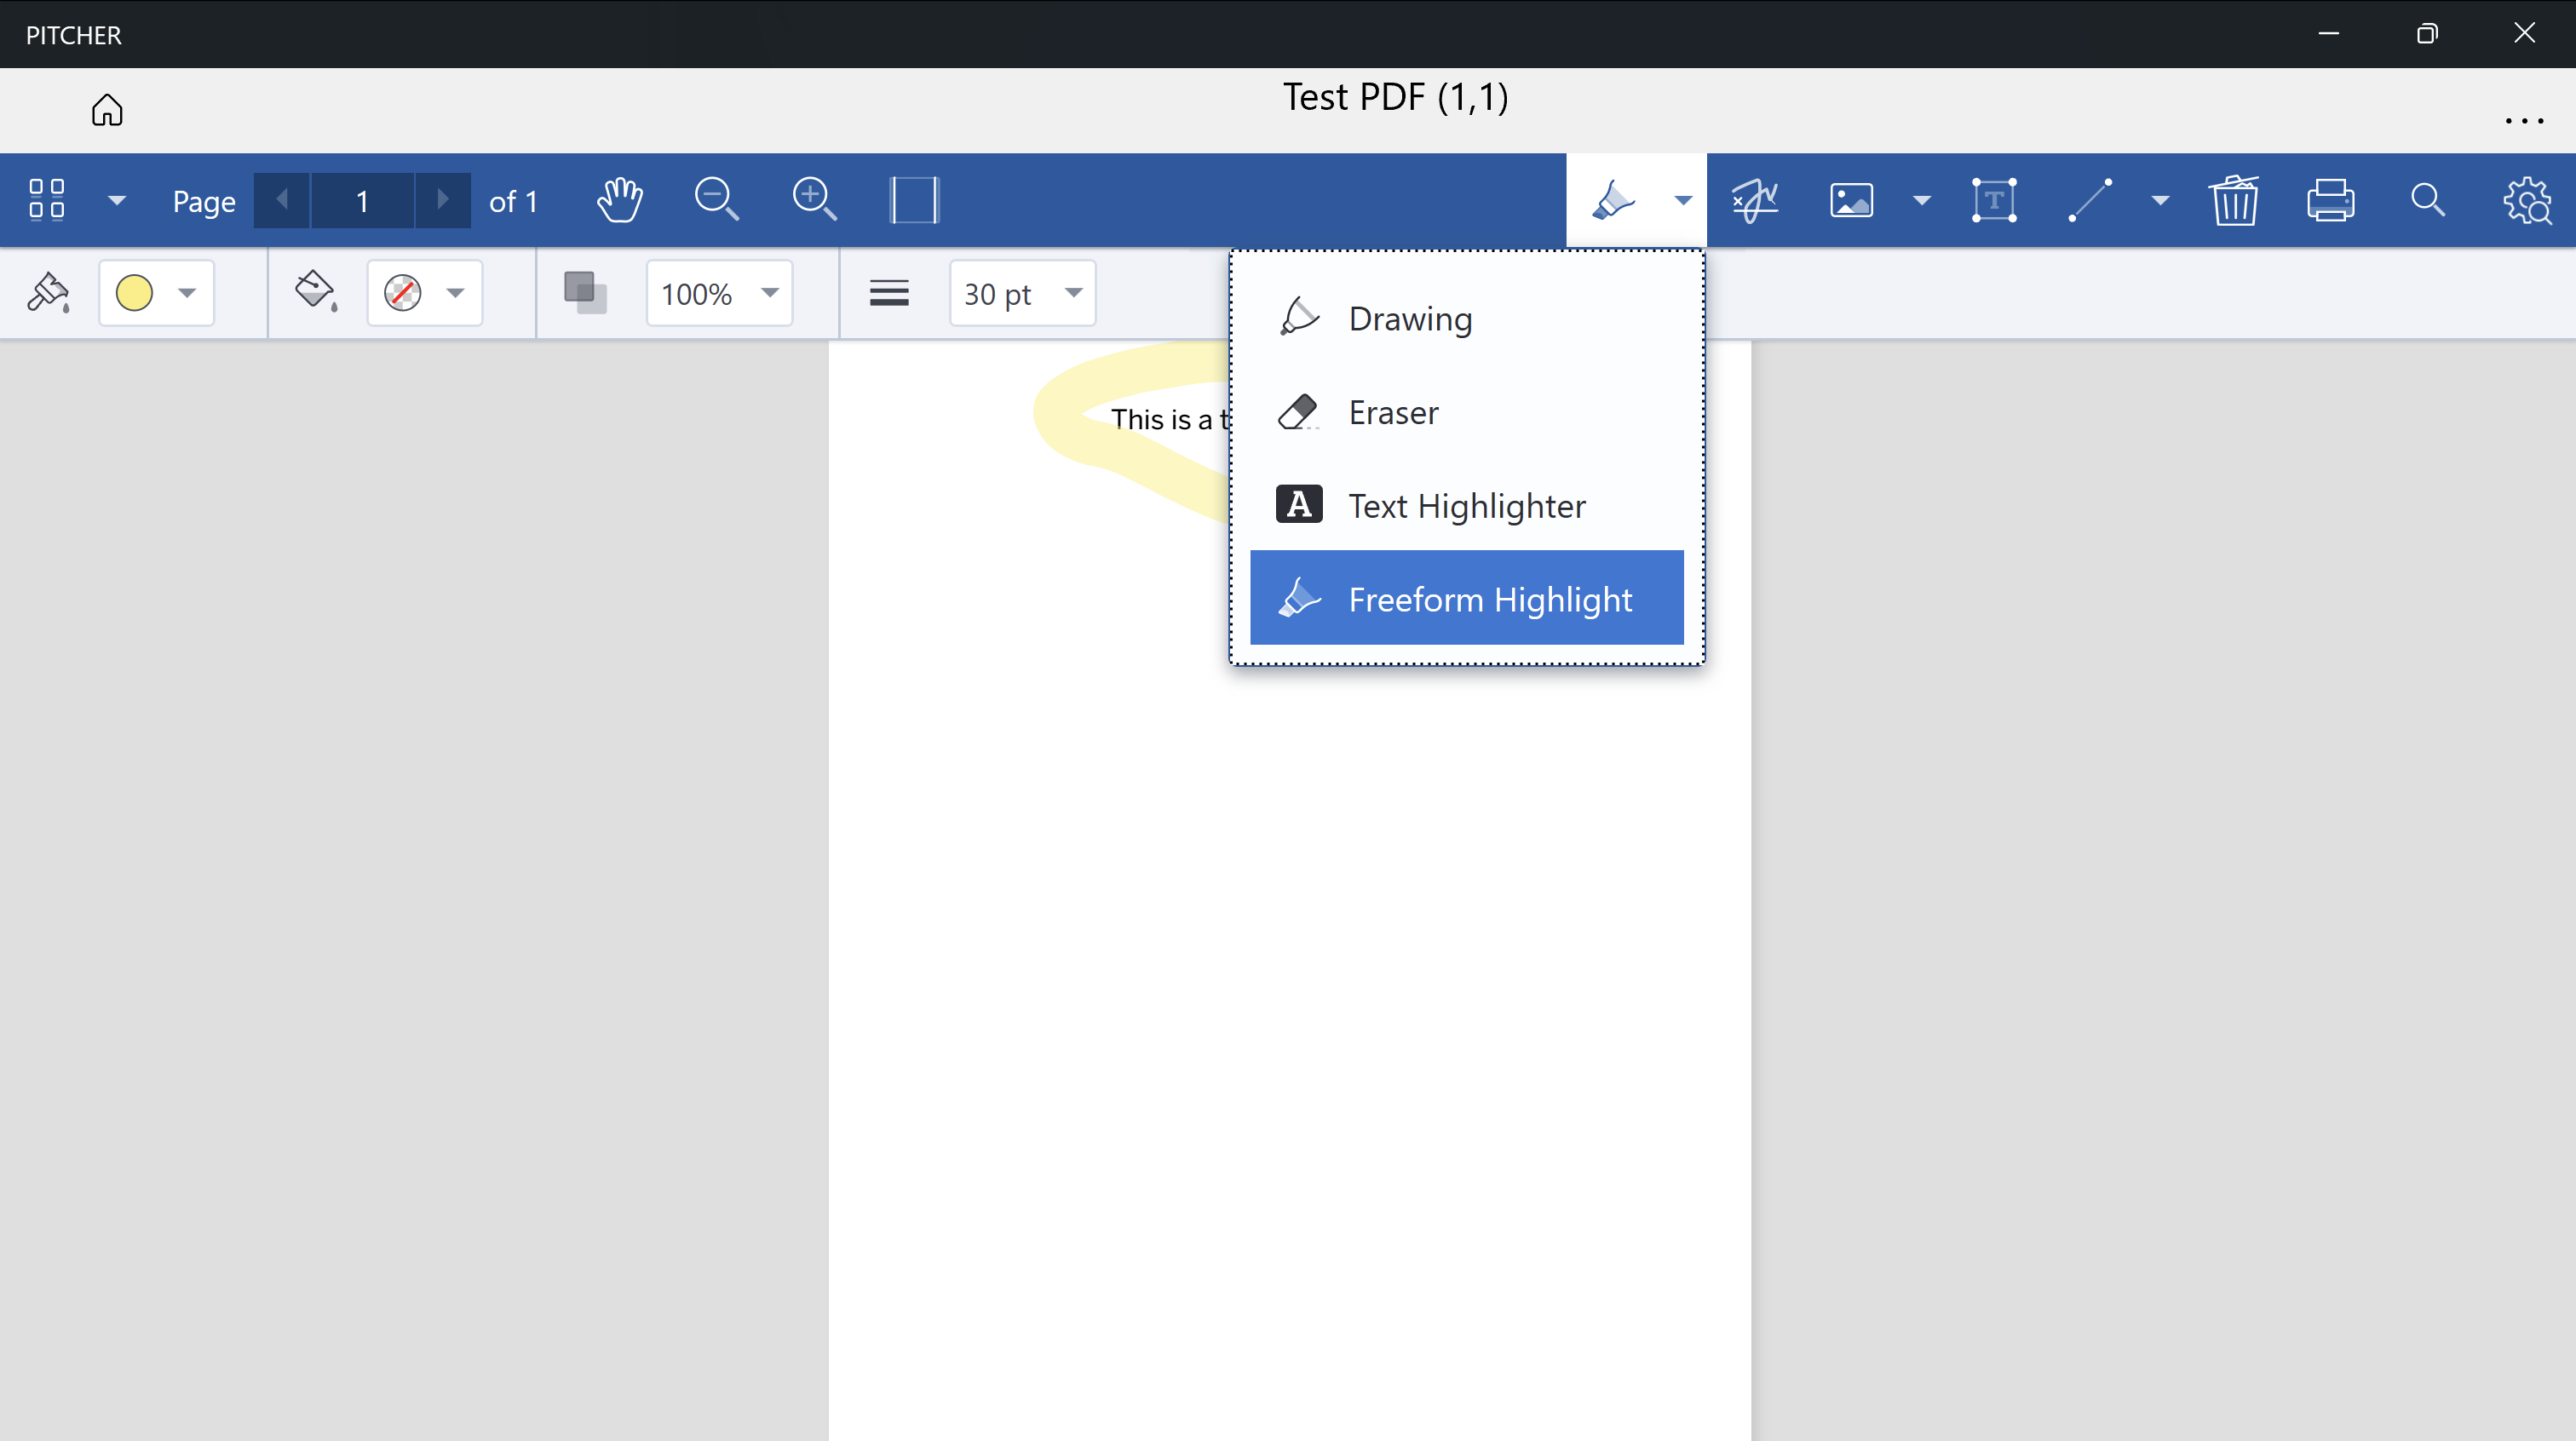
Task: Click the trash delete annotations icon
Action: tap(2233, 200)
